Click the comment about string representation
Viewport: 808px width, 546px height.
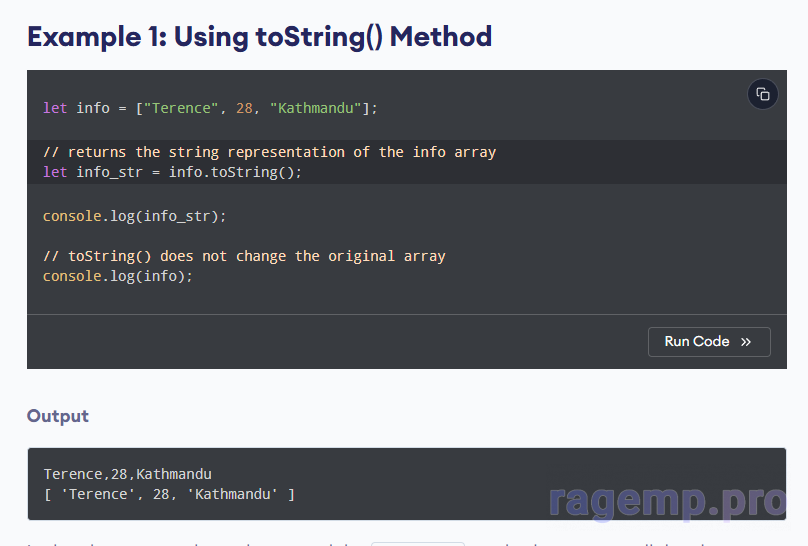tap(269, 152)
